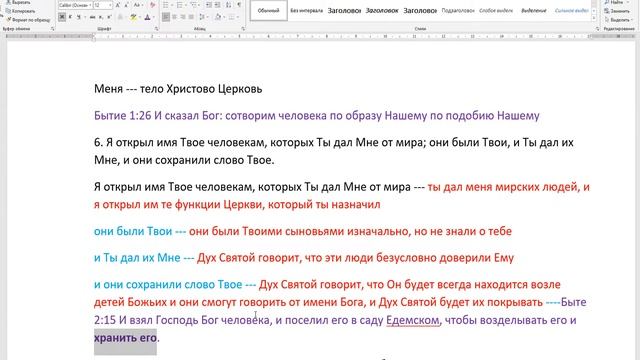Apply the italic Заголовок heading style

tap(382, 11)
